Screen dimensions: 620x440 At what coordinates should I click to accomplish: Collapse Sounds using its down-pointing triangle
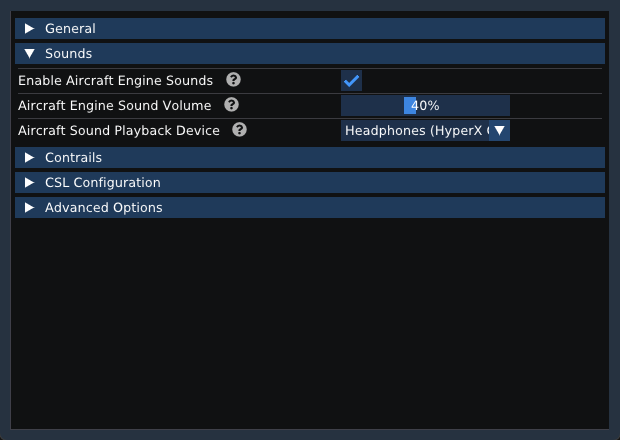29,53
